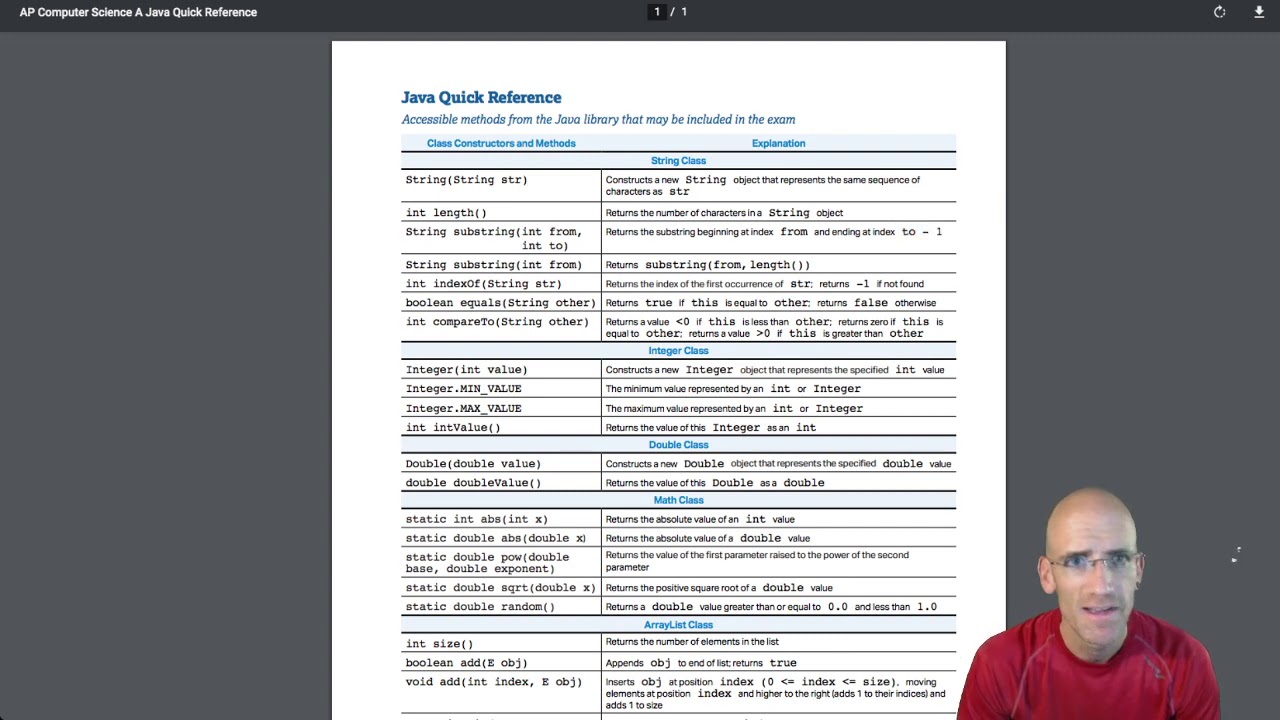The width and height of the screenshot is (1280, 720).
Task: Click "boolean equals(String other)" method cell
Action: tap(500, 303)
